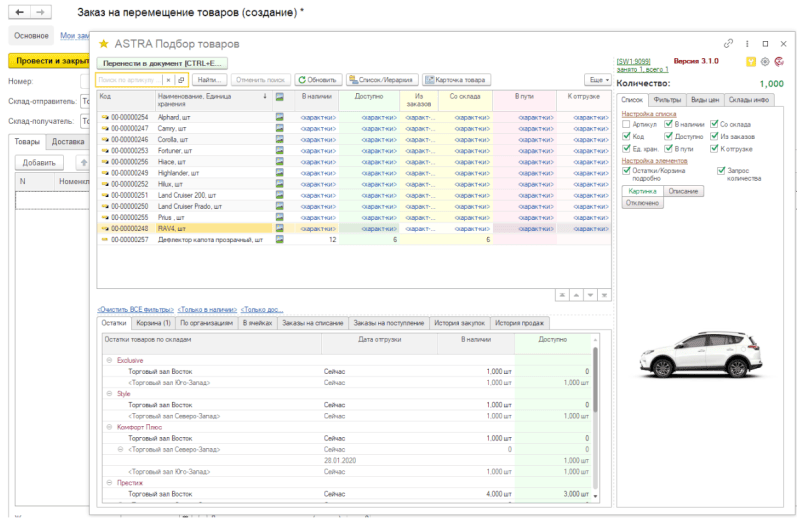Click the Очистить ВСЕ фильтры link
The width and height of the screenshot is (800, 520).
coord(134,310)
